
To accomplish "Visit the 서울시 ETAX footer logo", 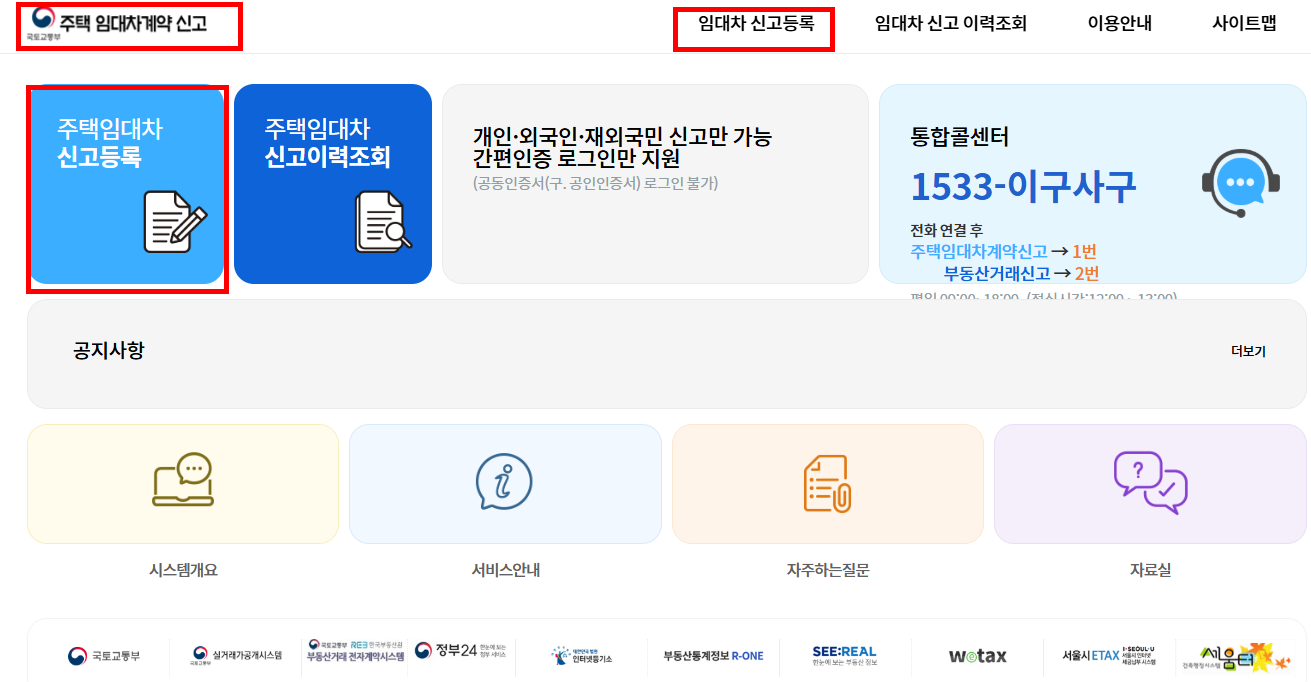I will pyautogui.click(x=1109, y=655).
